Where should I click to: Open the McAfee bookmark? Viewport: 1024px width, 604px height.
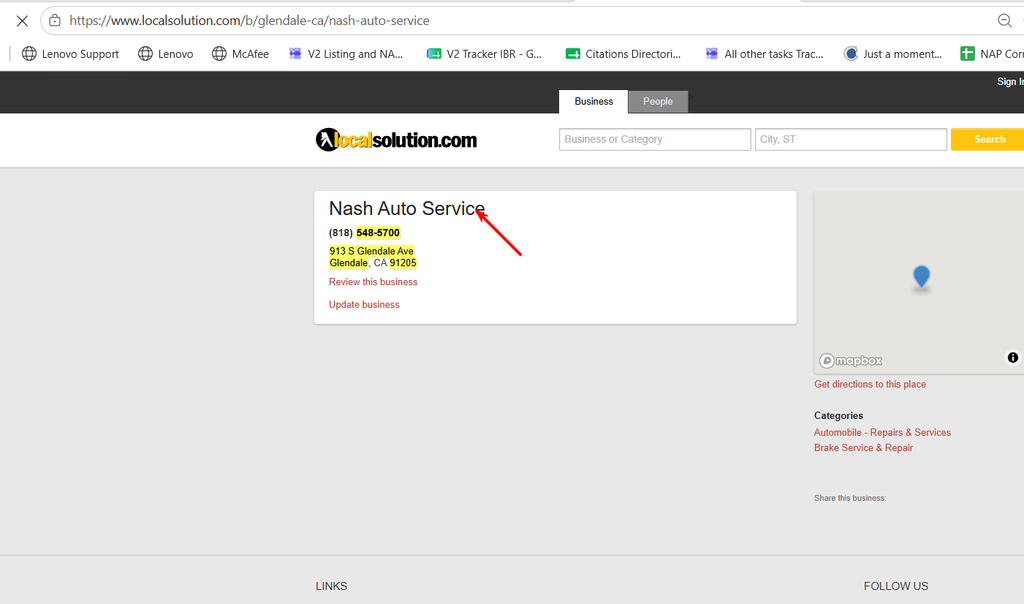click(240, 54)
